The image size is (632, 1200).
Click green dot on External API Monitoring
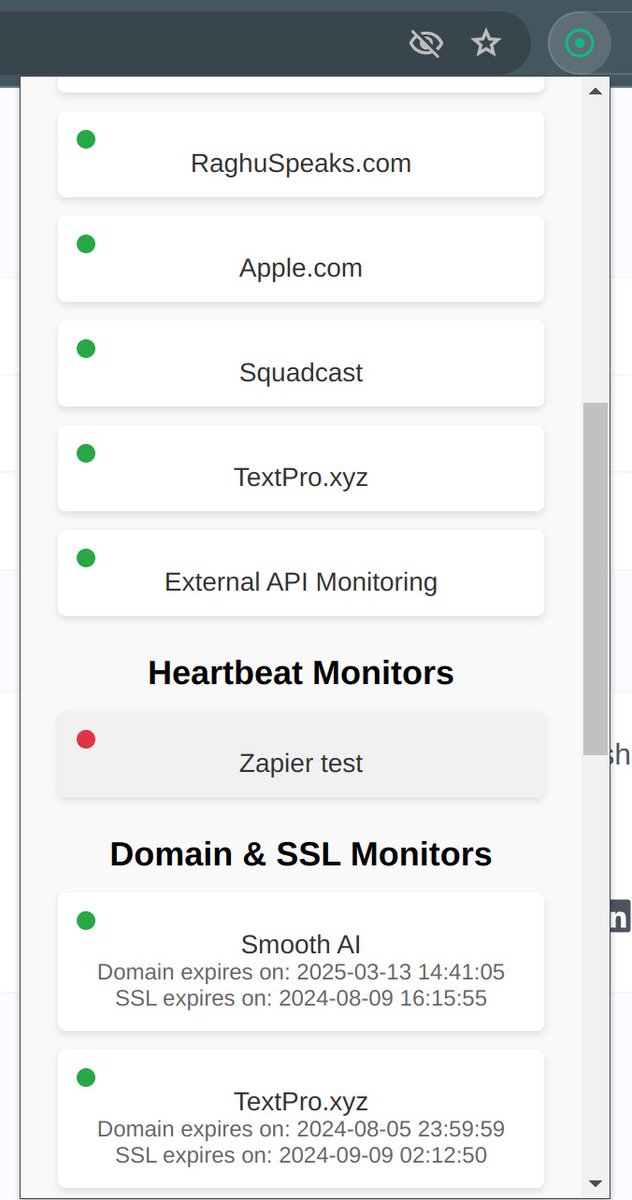tap(86, 558)
